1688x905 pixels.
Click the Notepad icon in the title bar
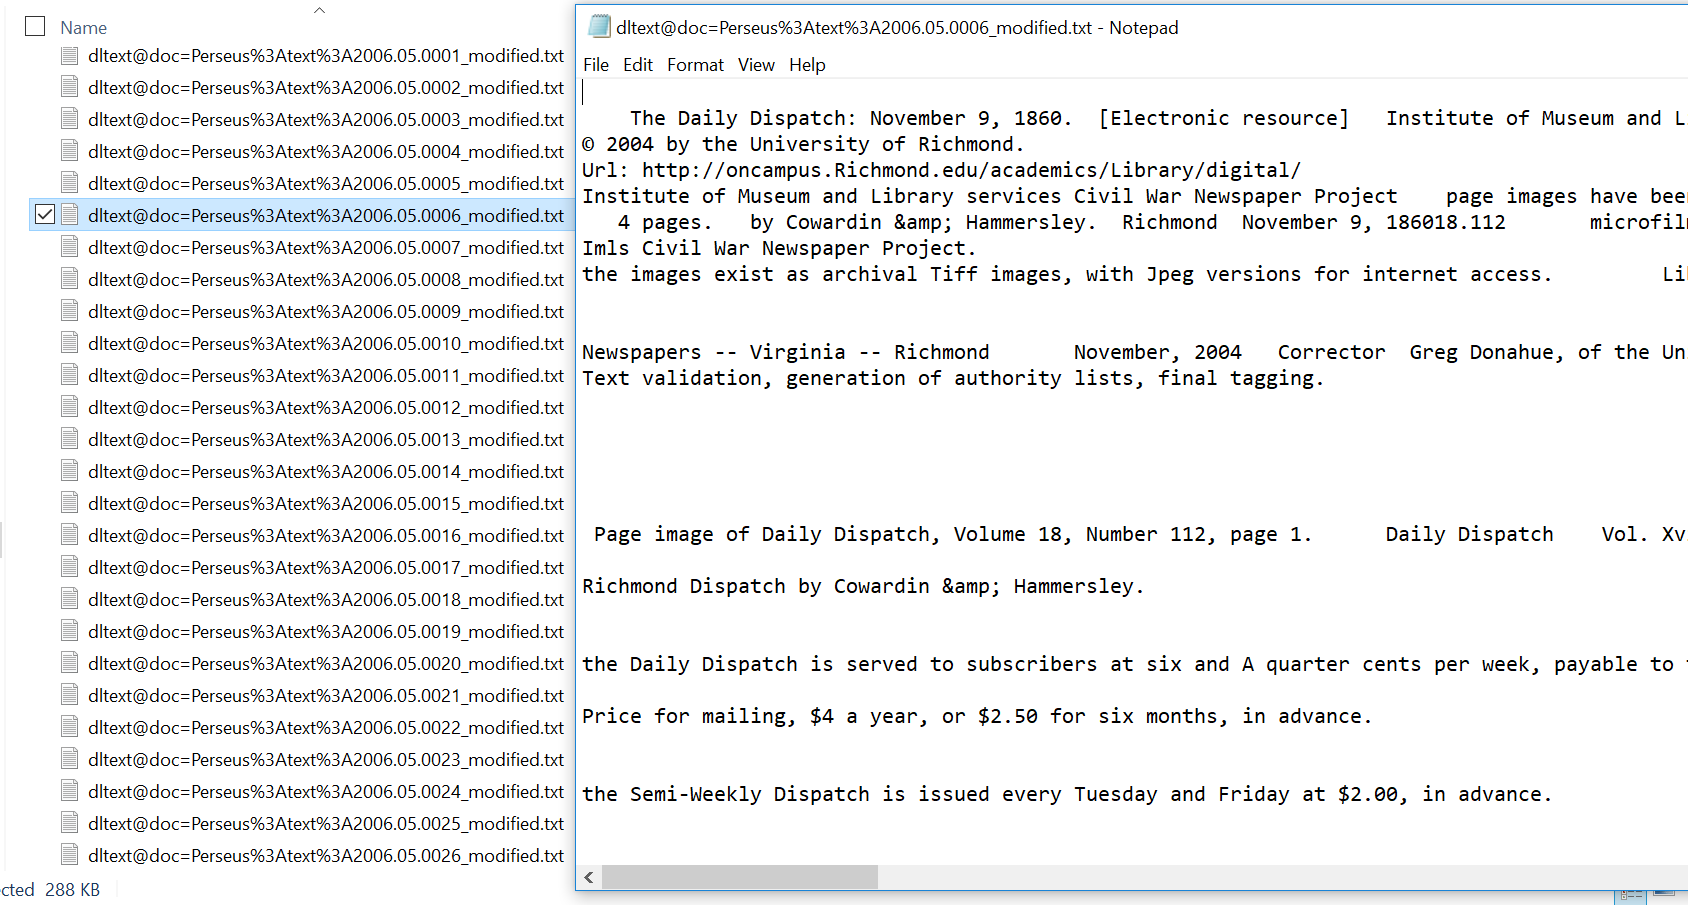(599, 27)
